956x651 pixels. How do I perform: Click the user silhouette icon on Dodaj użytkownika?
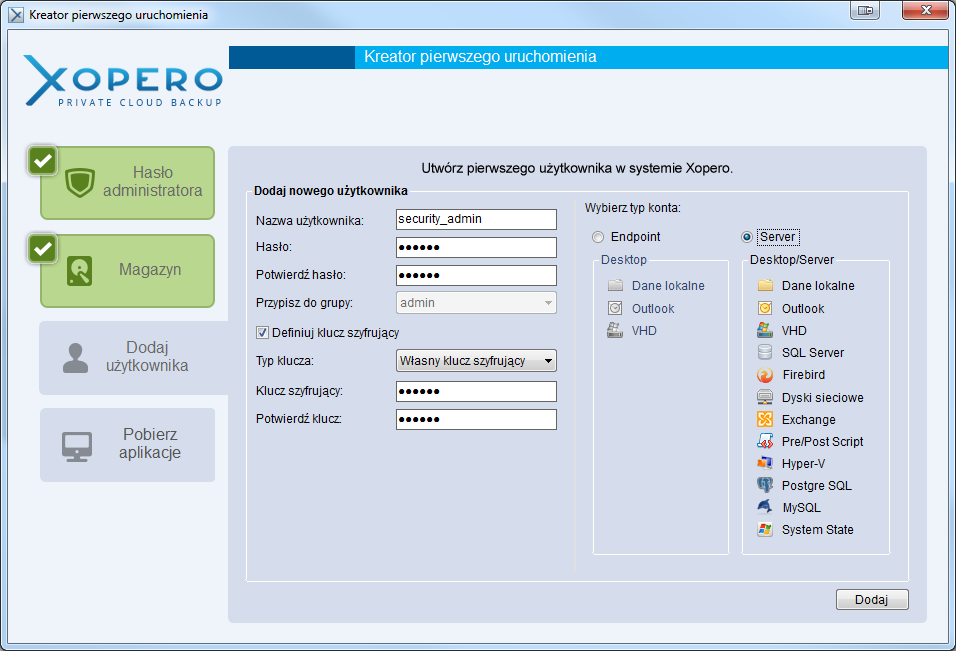[x=76, y=358]
